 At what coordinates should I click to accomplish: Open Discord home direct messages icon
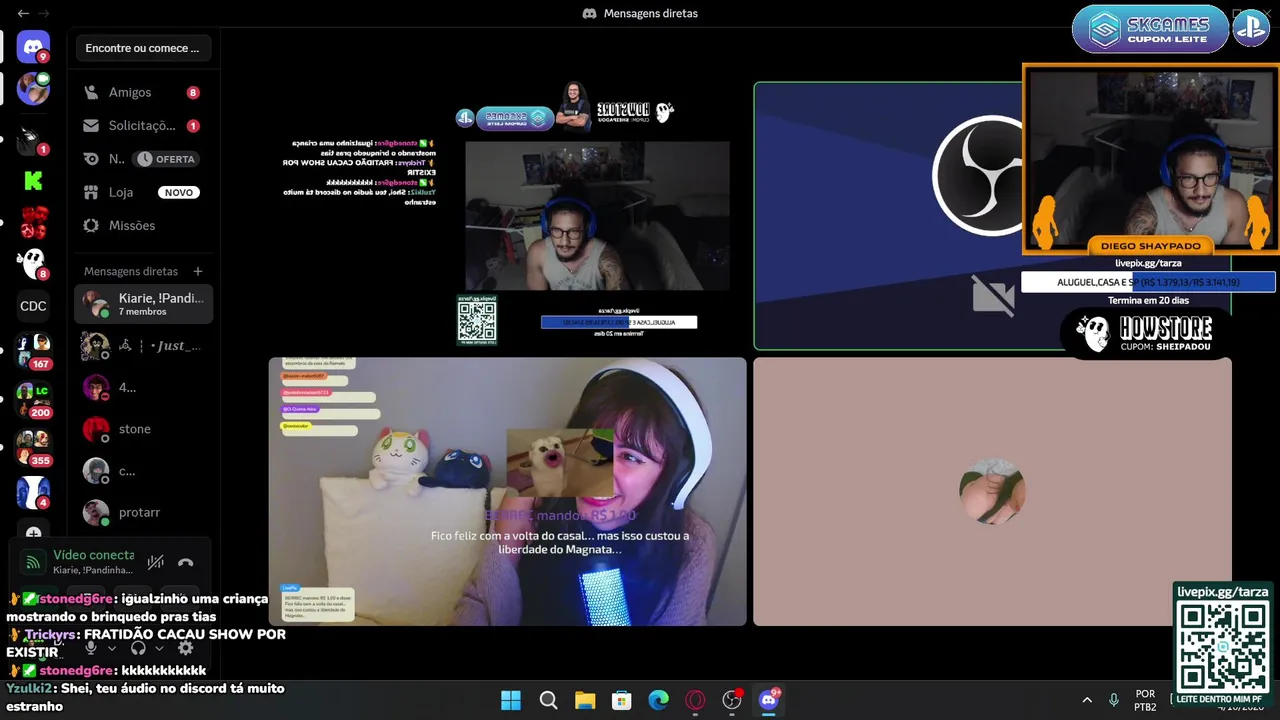click(33, 47)
